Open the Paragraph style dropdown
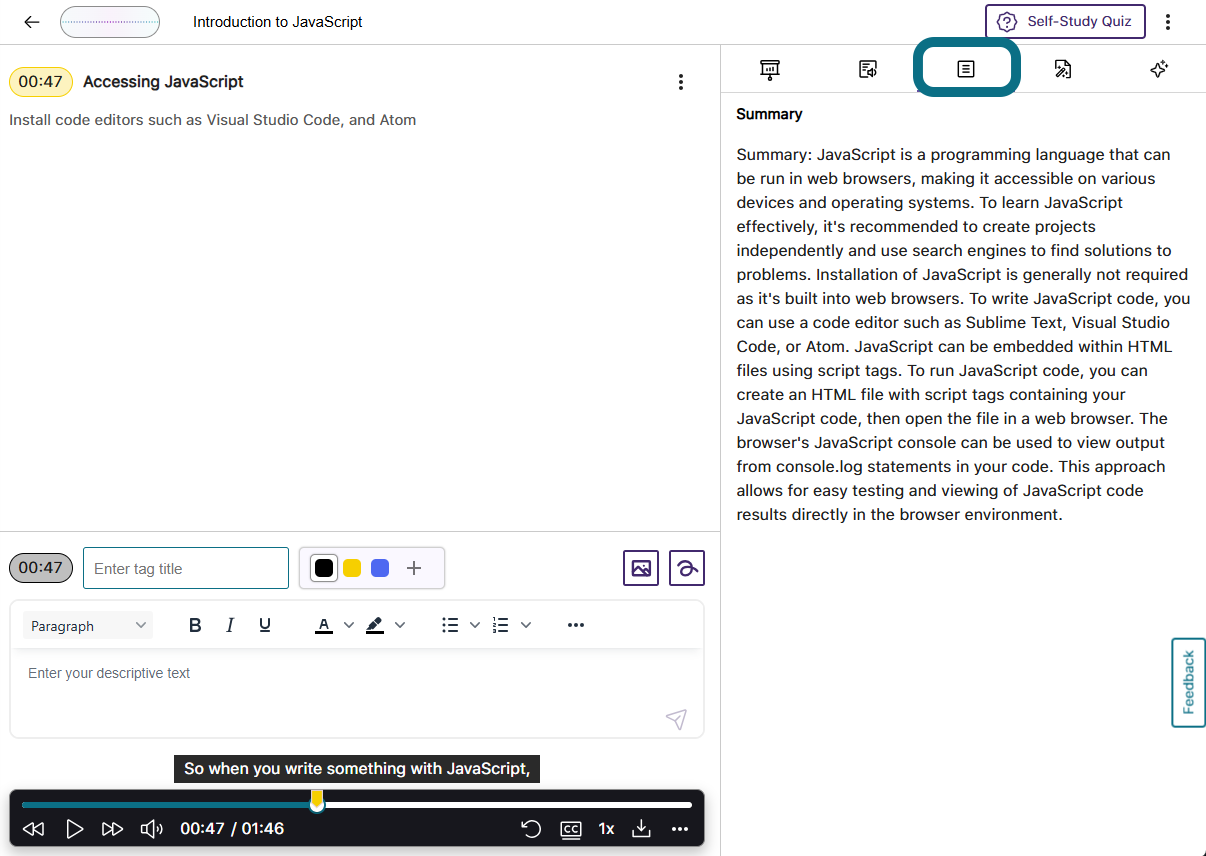Screen dimensions: 1206x856 (x=88, y=625)
